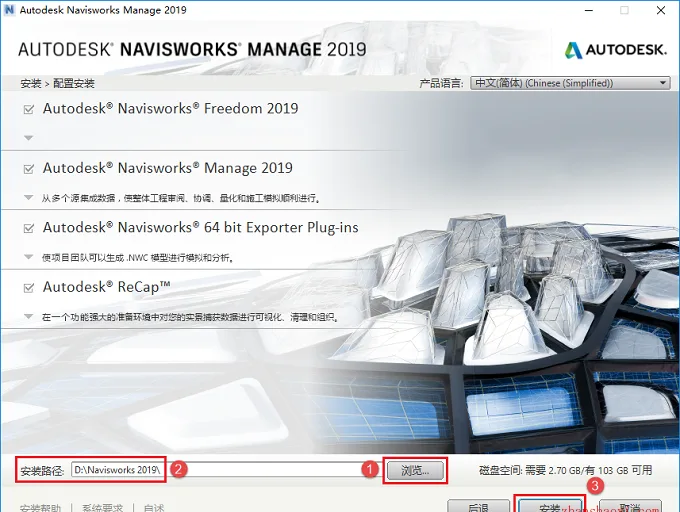Screen dimensions: 680x512
Task: Click the 后退 back button
Action: (x=478, y=507)
